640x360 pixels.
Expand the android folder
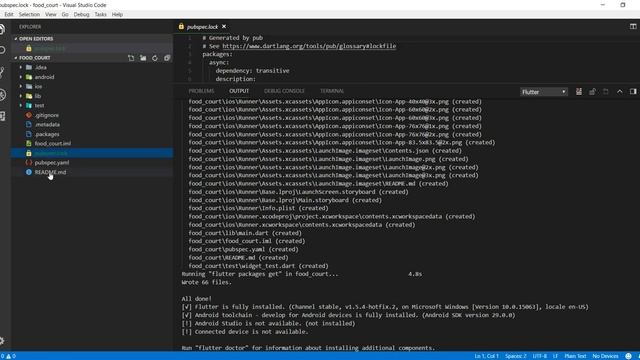[x=20, y=77]
